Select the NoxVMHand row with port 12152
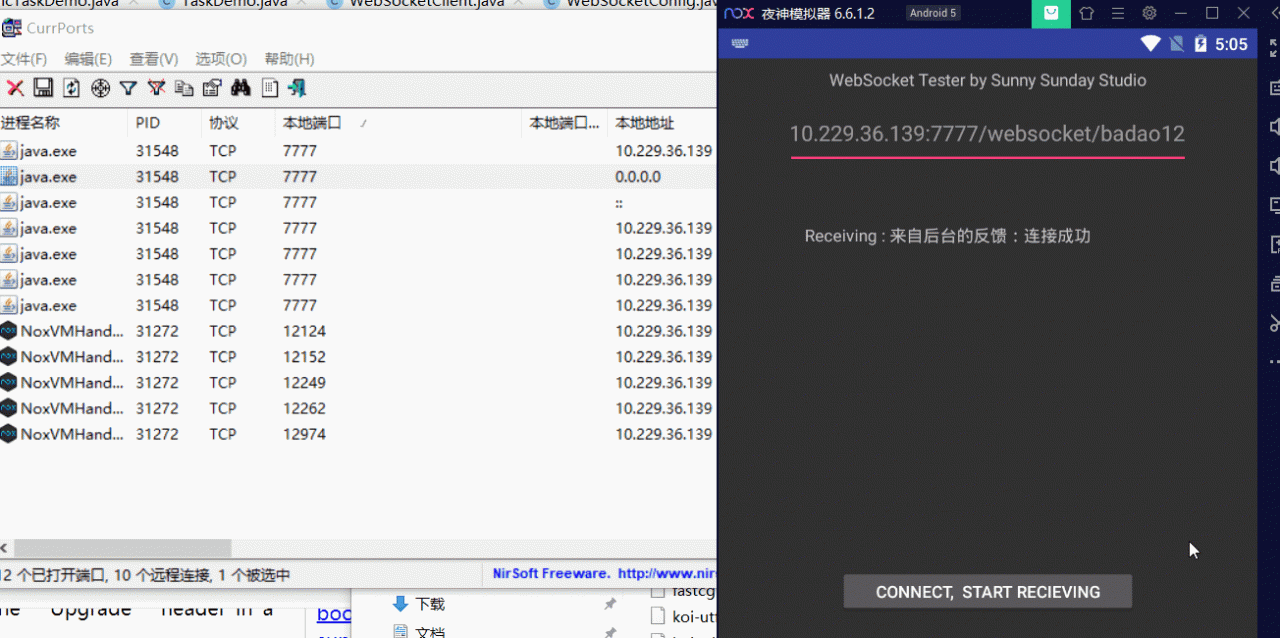Screen dimensions: 1280x638 point(358,357)
